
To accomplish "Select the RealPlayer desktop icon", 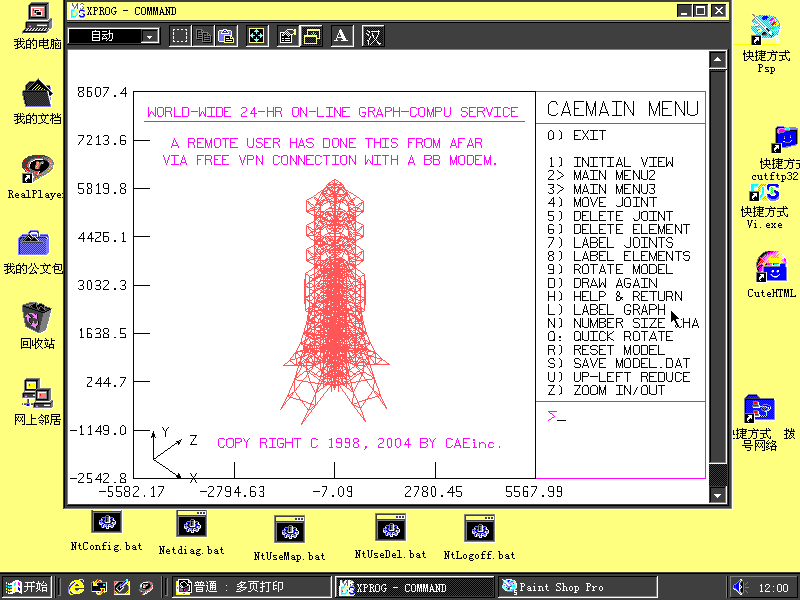I will tap(37, 168).
